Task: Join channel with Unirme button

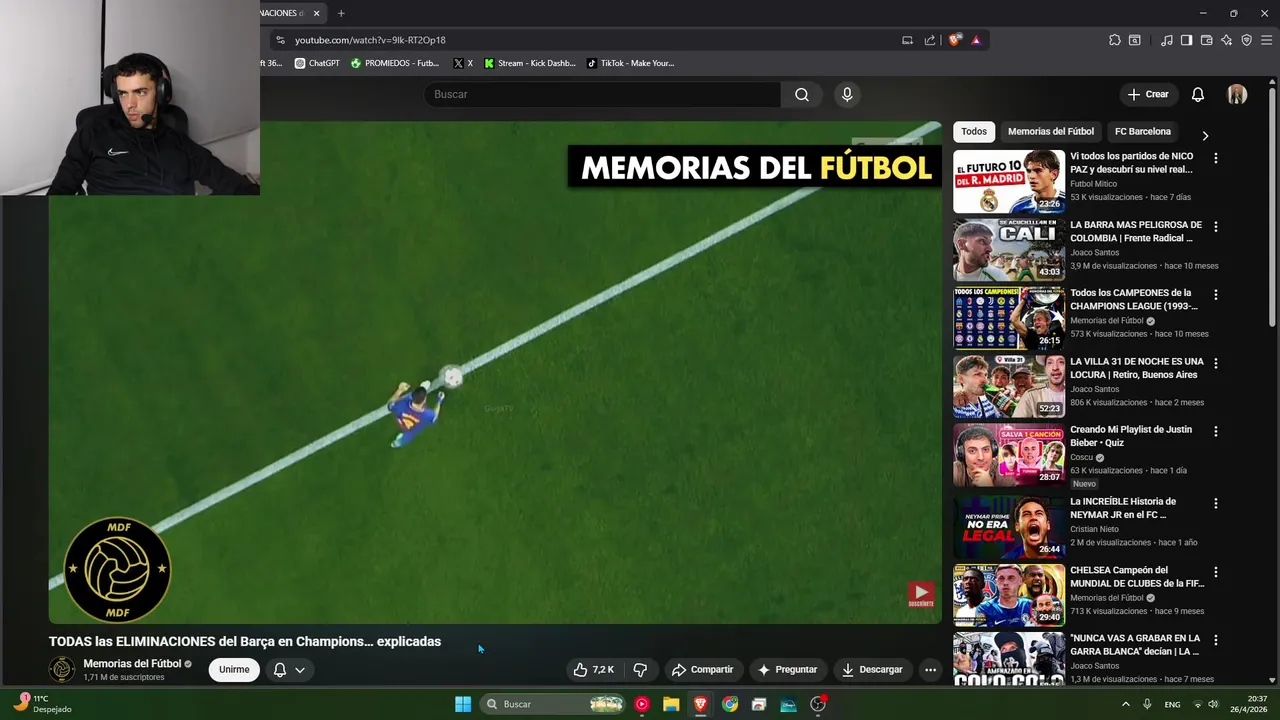Action: (x=234, y=669)
